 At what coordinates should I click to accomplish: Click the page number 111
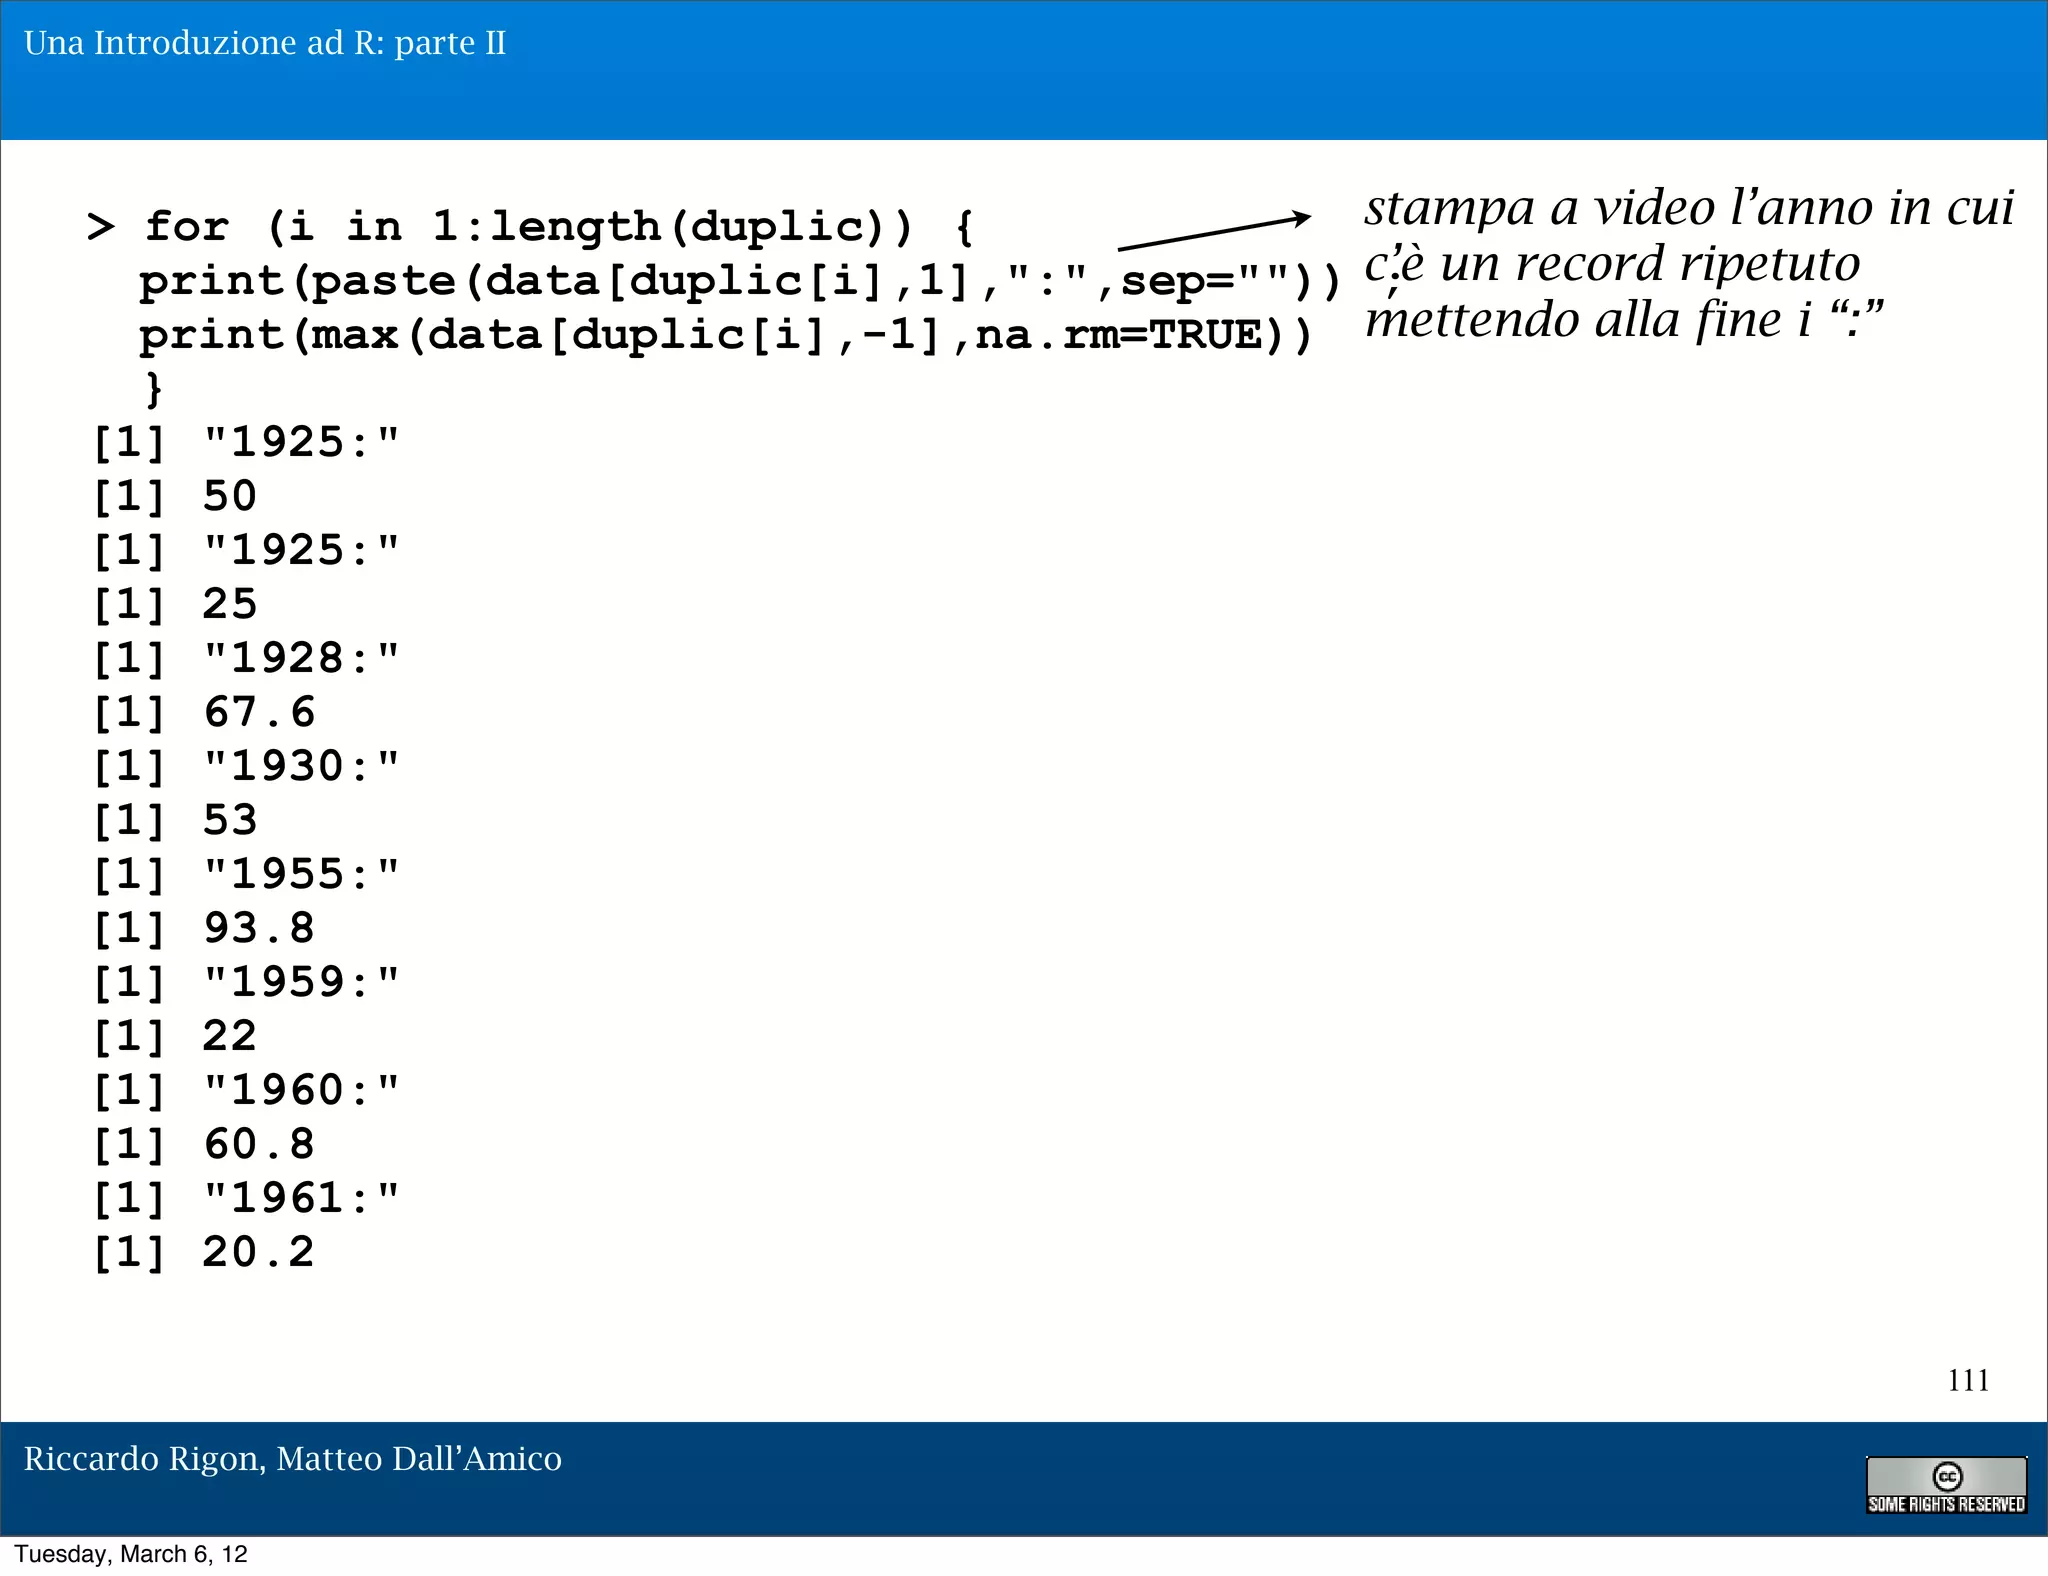pos(1967,1380)
